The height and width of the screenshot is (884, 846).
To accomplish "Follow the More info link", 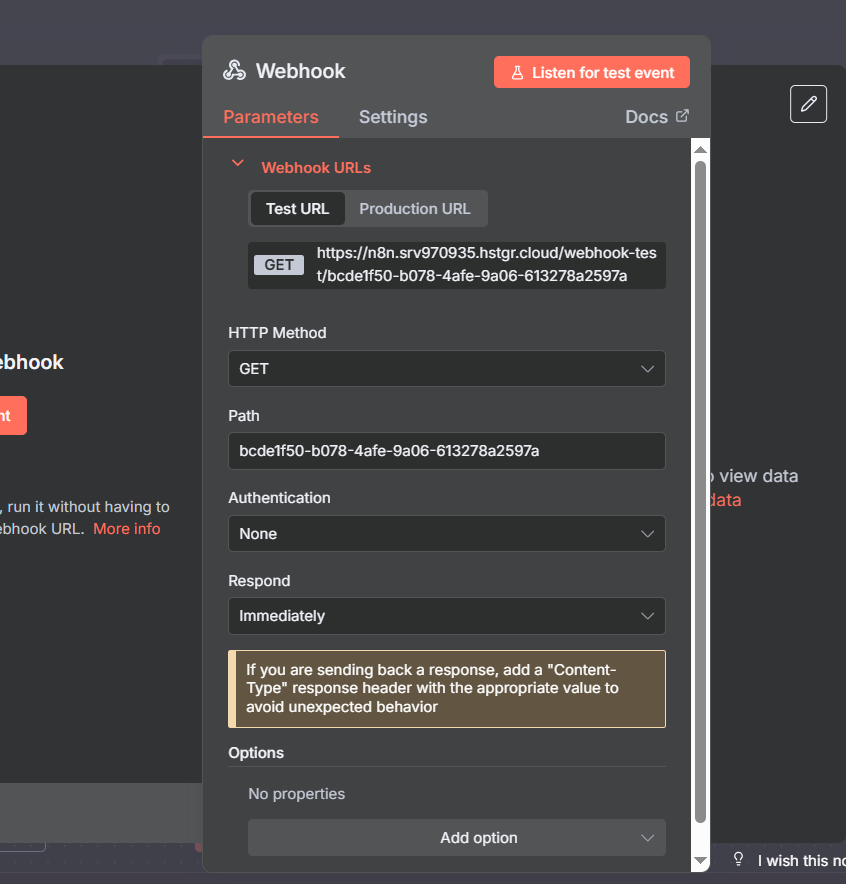I will click(126, 529).
